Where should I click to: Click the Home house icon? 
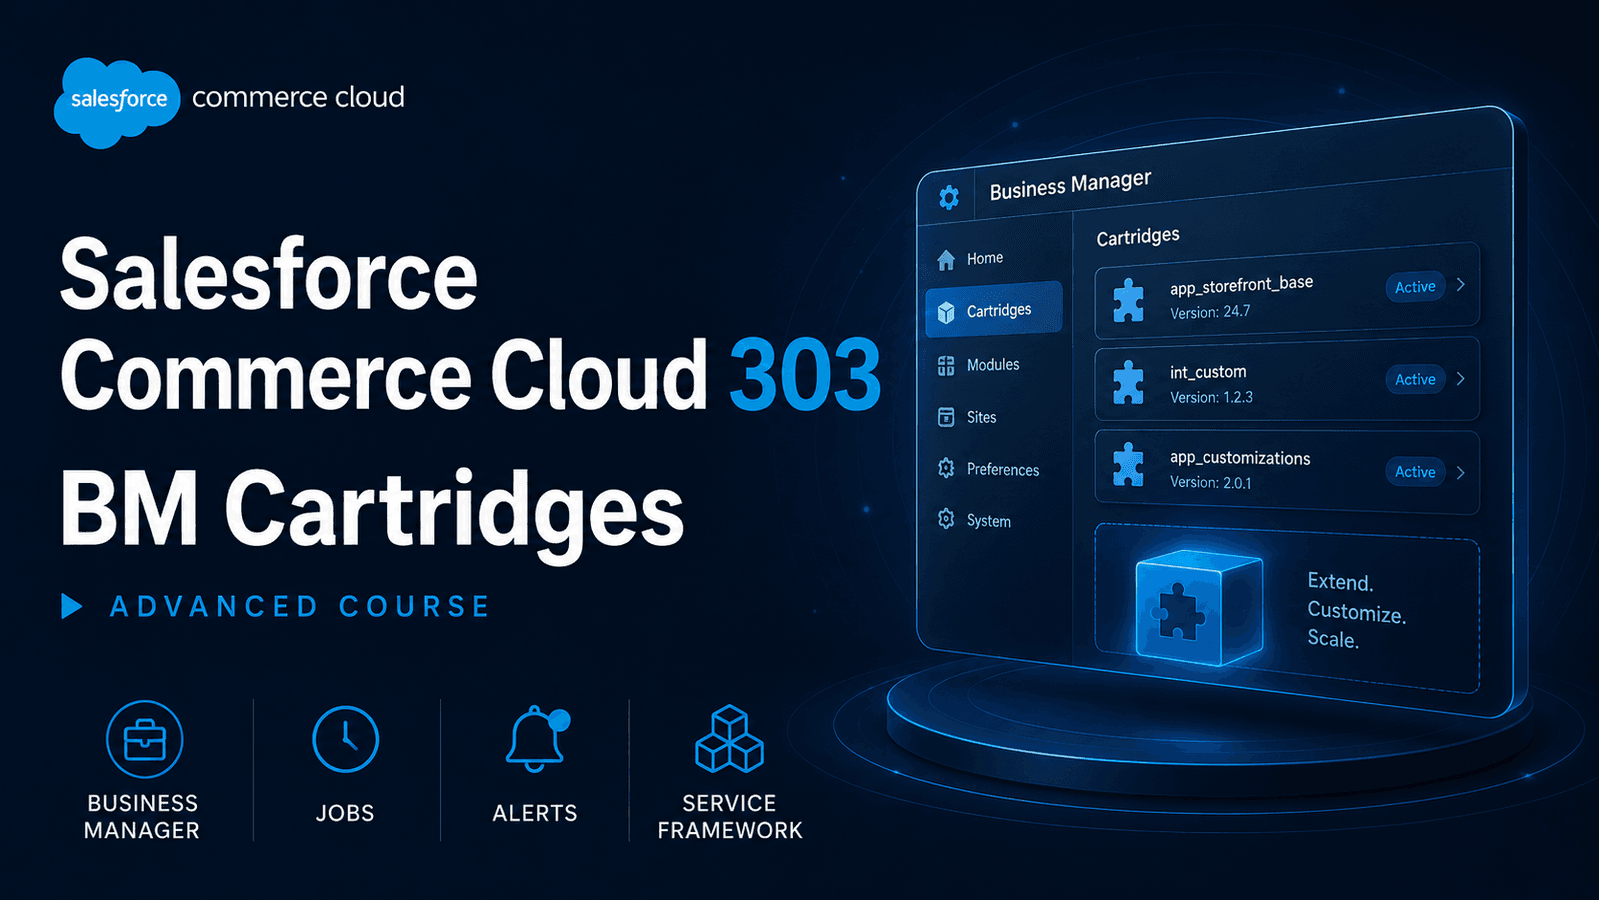(946, 260)
